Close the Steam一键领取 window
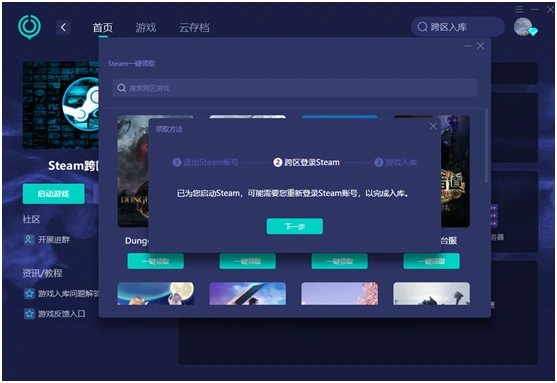557x383 pixels. (480, 46)
